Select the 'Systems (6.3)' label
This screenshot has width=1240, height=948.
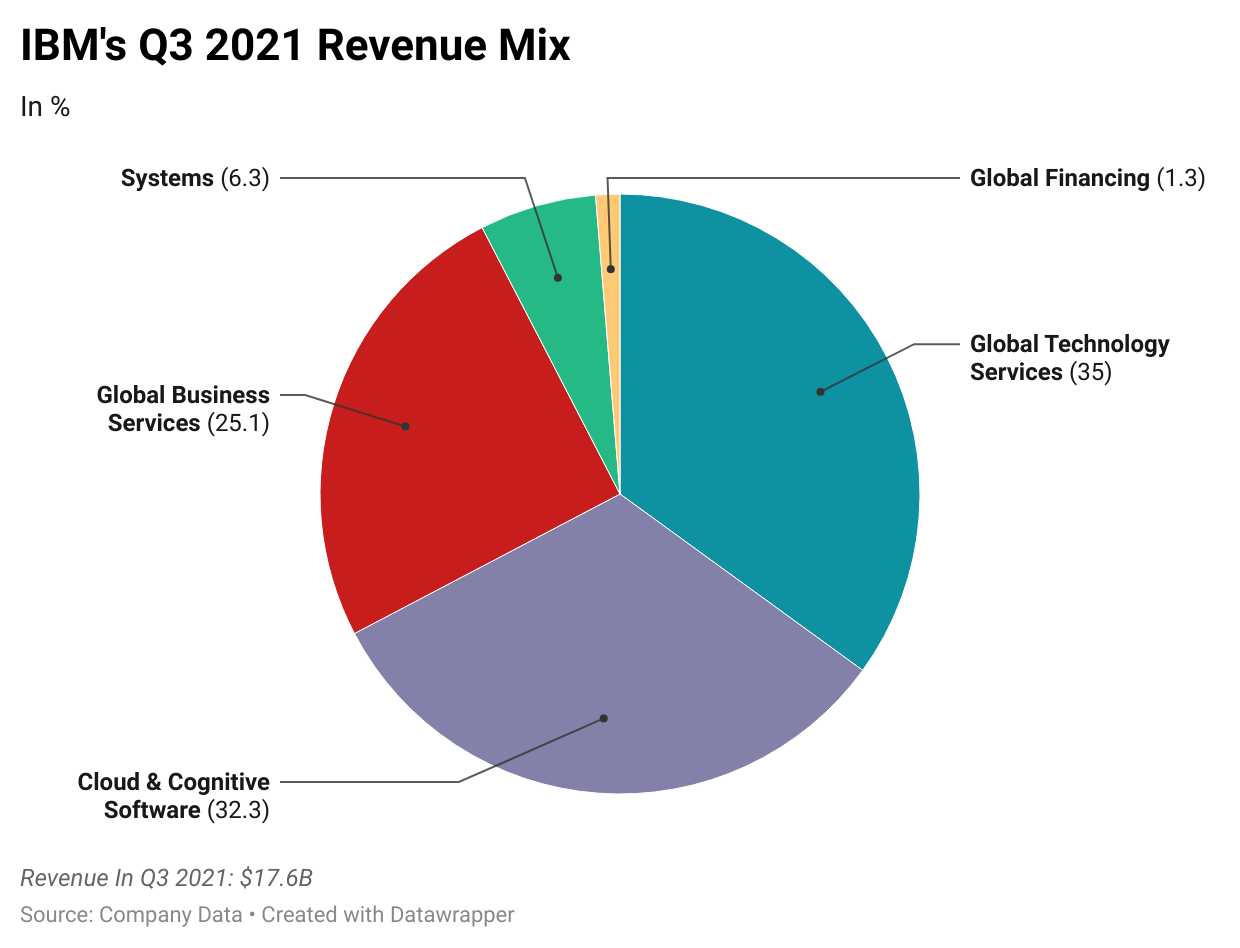coord(195,179)
